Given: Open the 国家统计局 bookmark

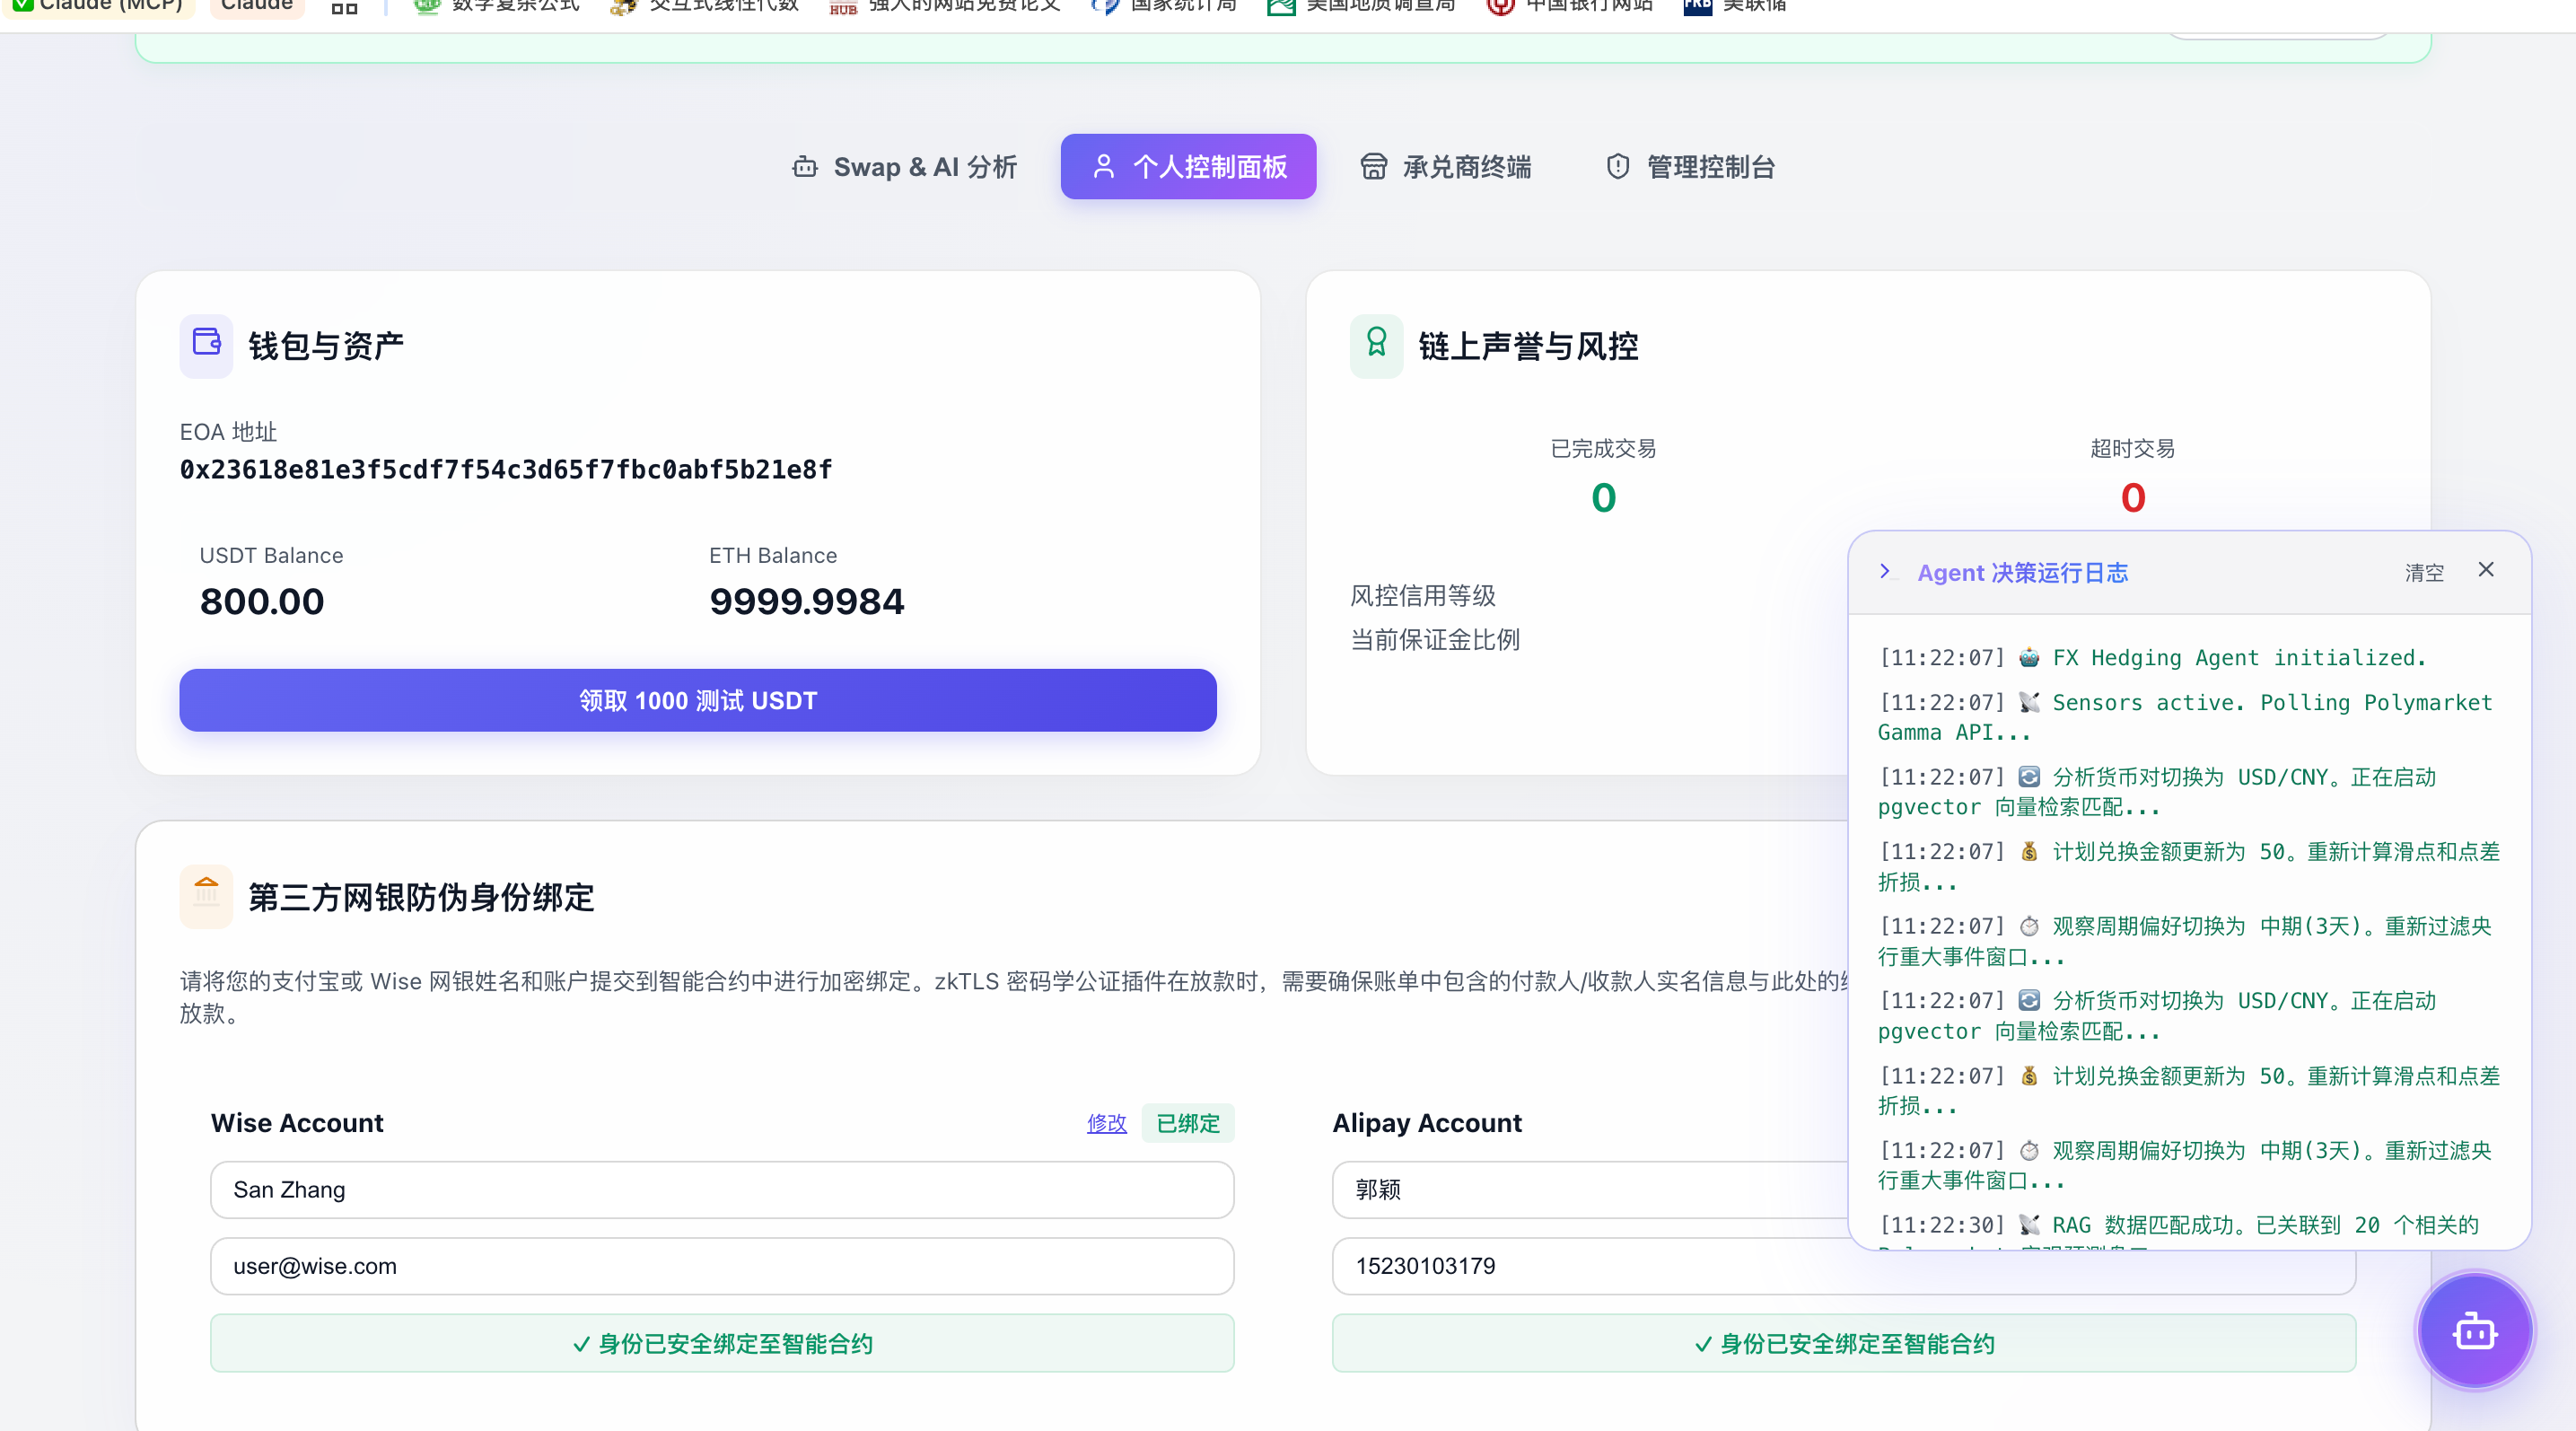Looking at the screenshot, I should [1164, 6].
